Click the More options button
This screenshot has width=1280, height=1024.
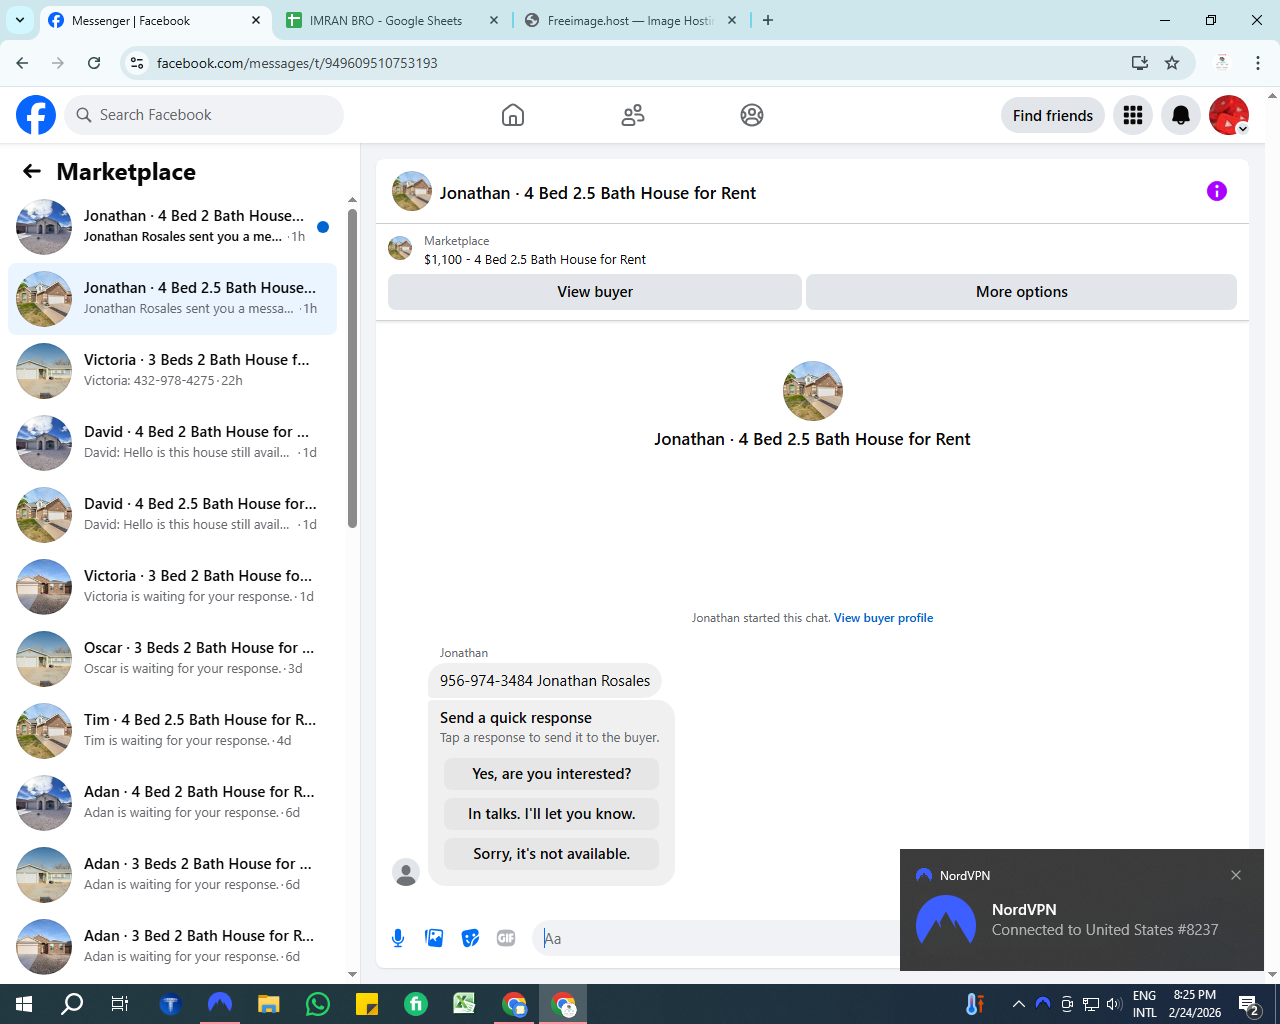pos(1021,292)
